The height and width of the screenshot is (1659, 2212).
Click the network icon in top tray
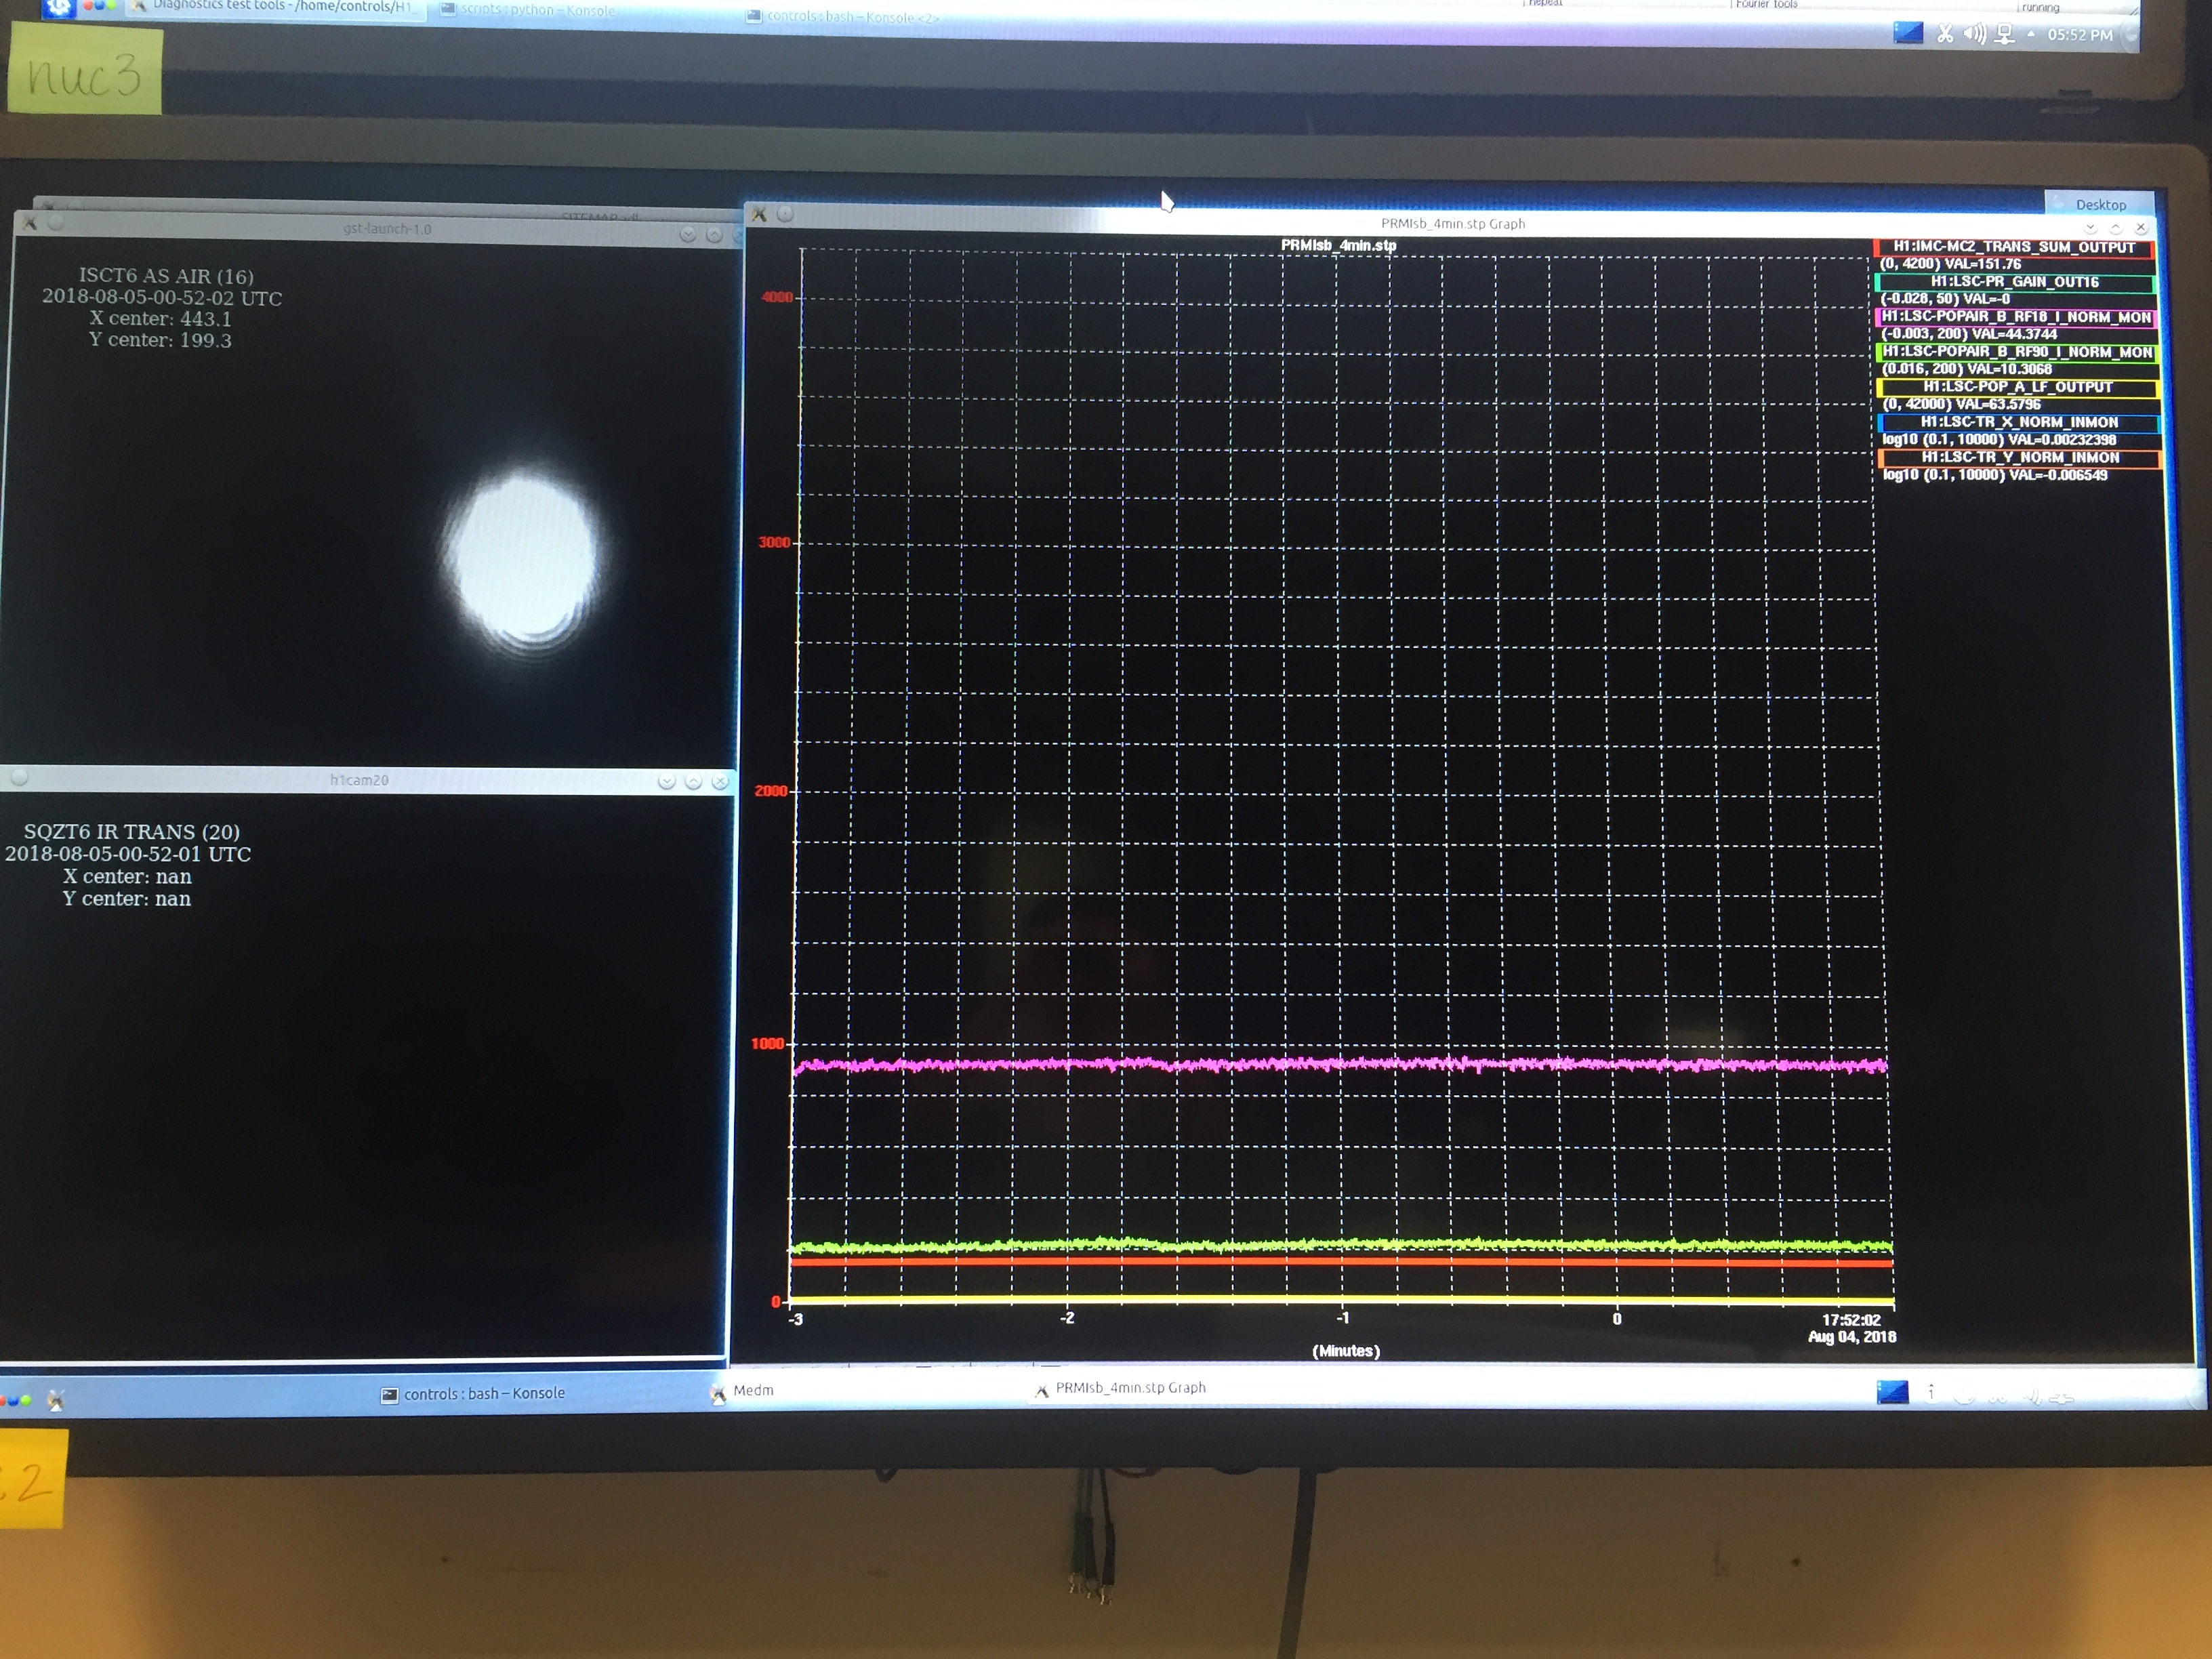pos(2004,34)
